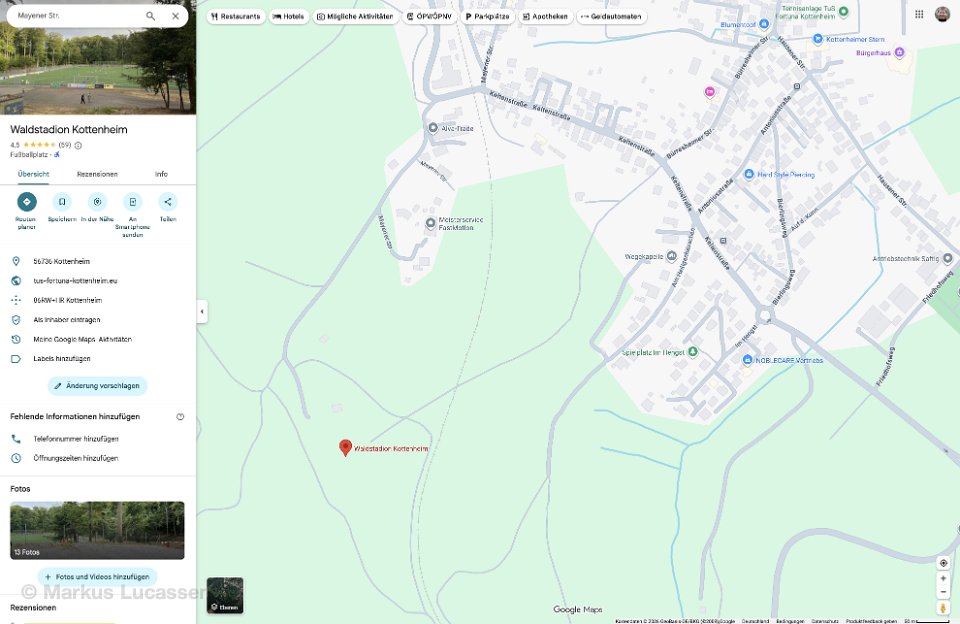Click the magnifier search icon

click(151, 16)
